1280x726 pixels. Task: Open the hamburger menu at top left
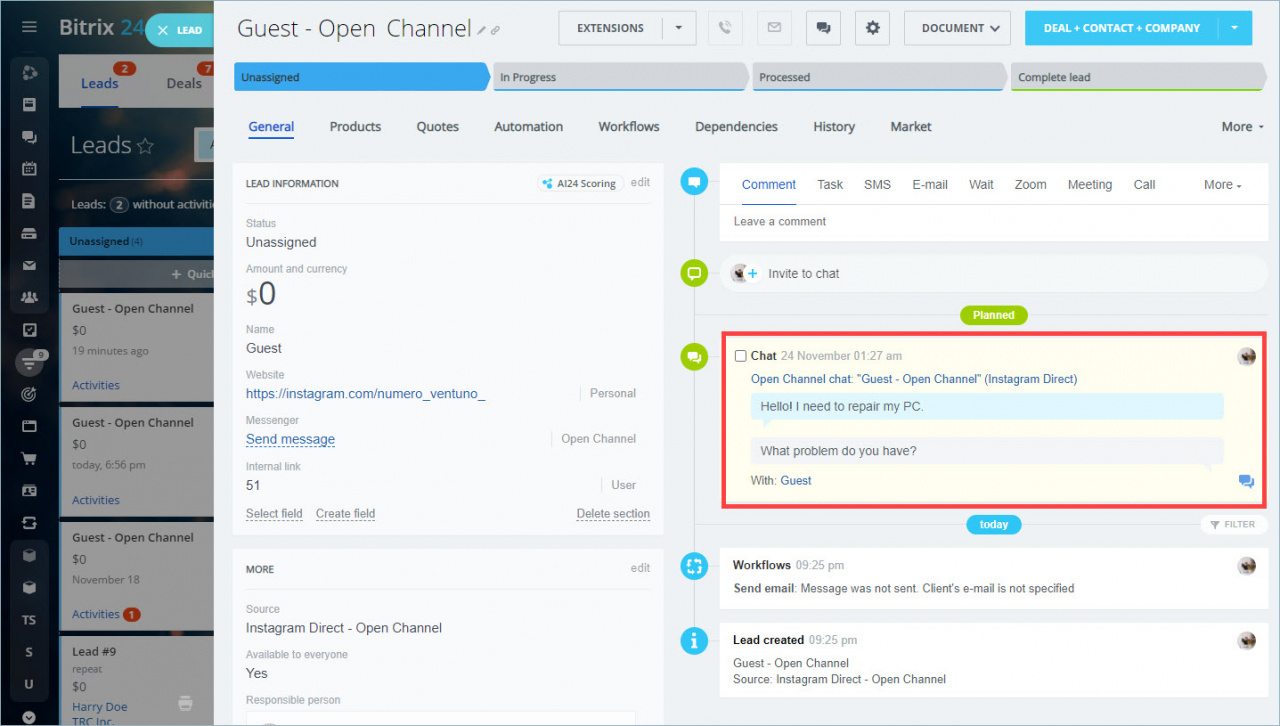(x=29, y=27)
